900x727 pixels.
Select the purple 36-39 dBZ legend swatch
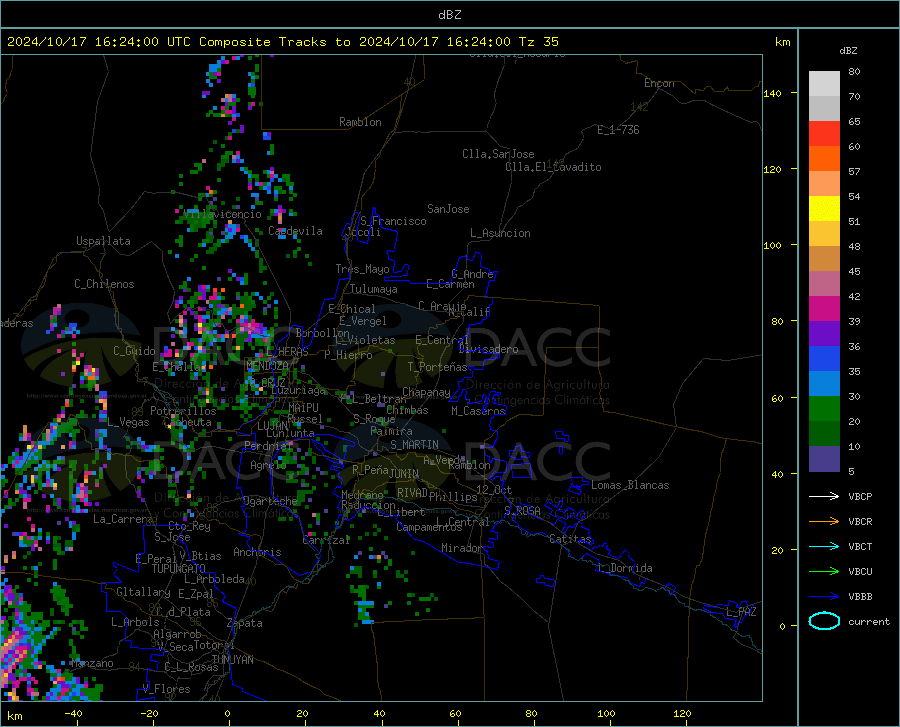tap(824, 334)
